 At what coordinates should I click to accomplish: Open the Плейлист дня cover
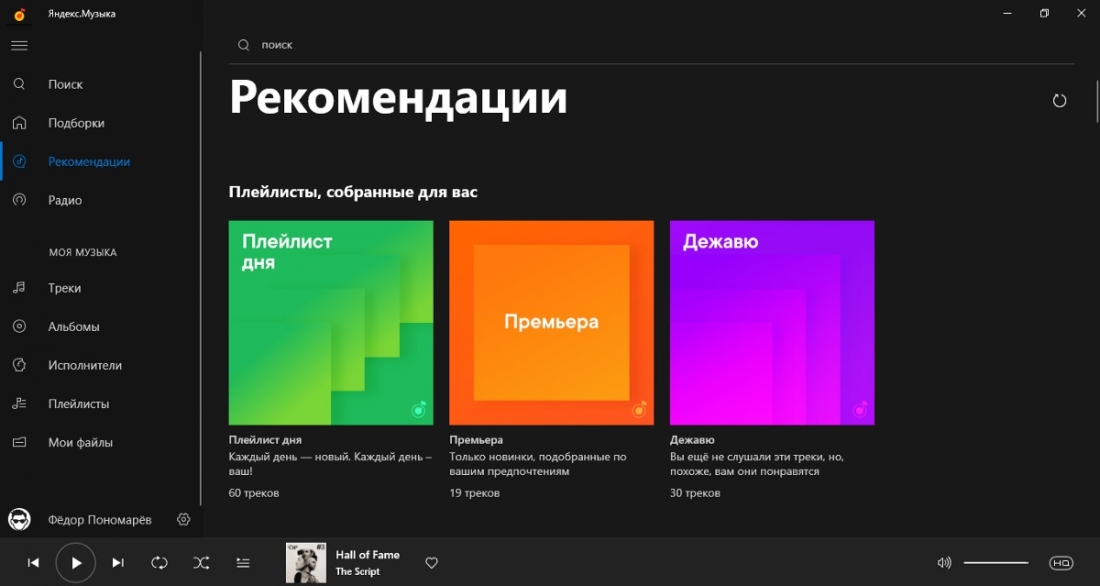click(x=331, y=323)
